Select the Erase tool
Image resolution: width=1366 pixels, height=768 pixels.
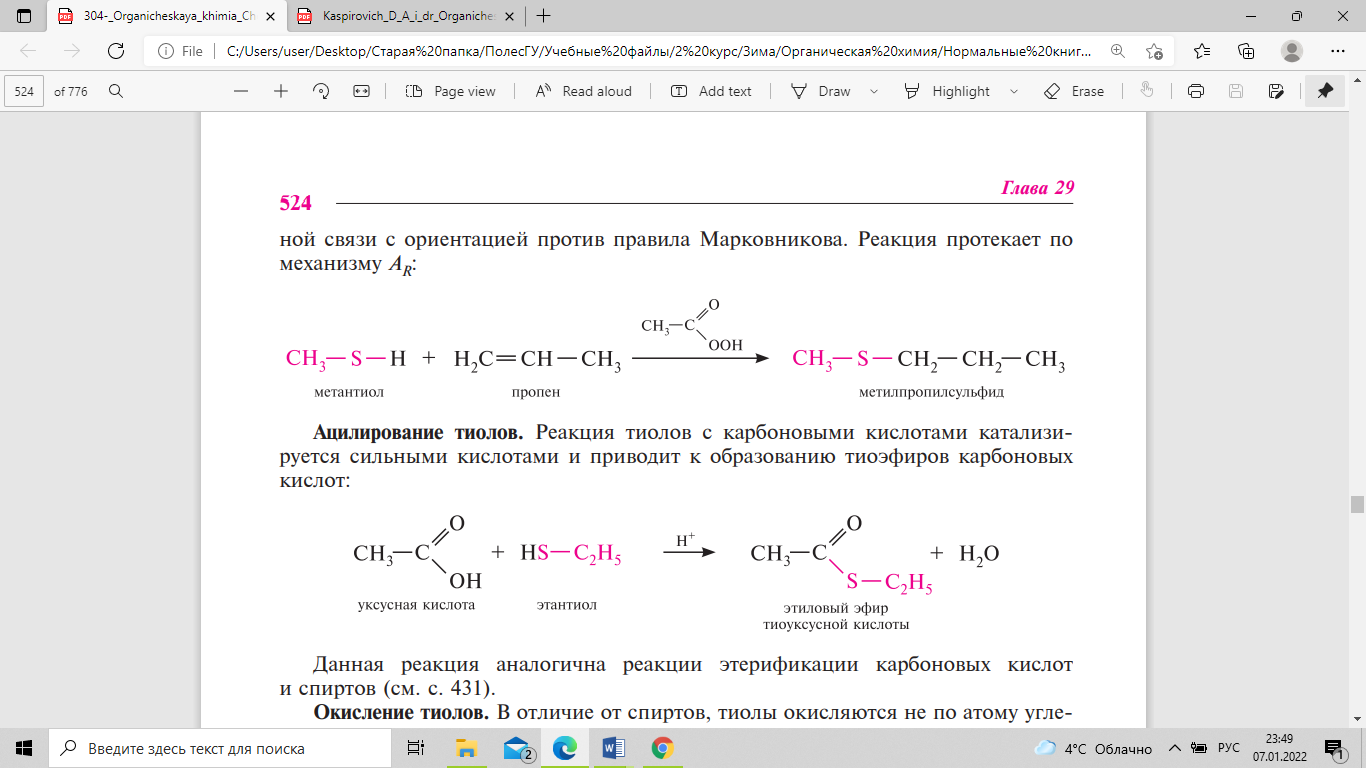tap(1074, 91)
